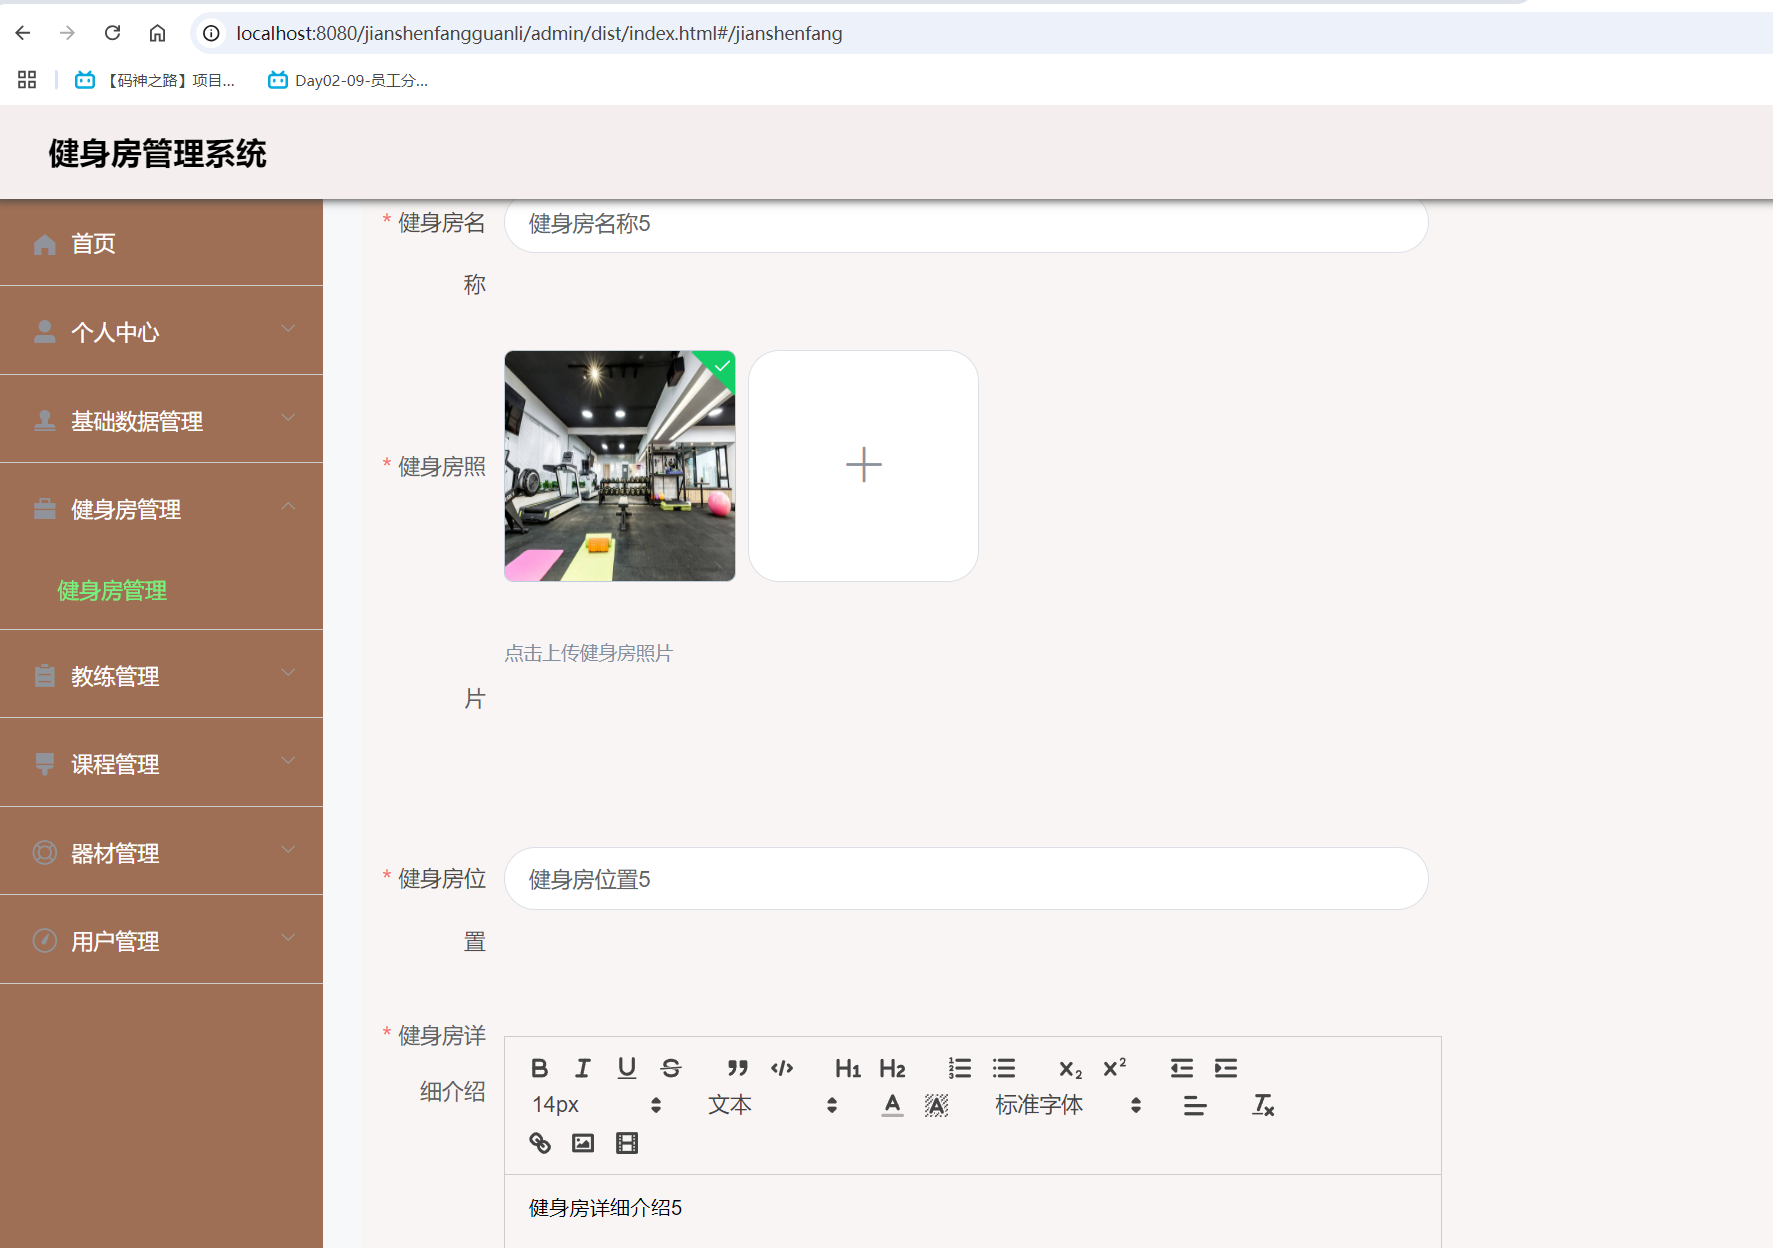Open the text color picker

(x=891, y=1105)
